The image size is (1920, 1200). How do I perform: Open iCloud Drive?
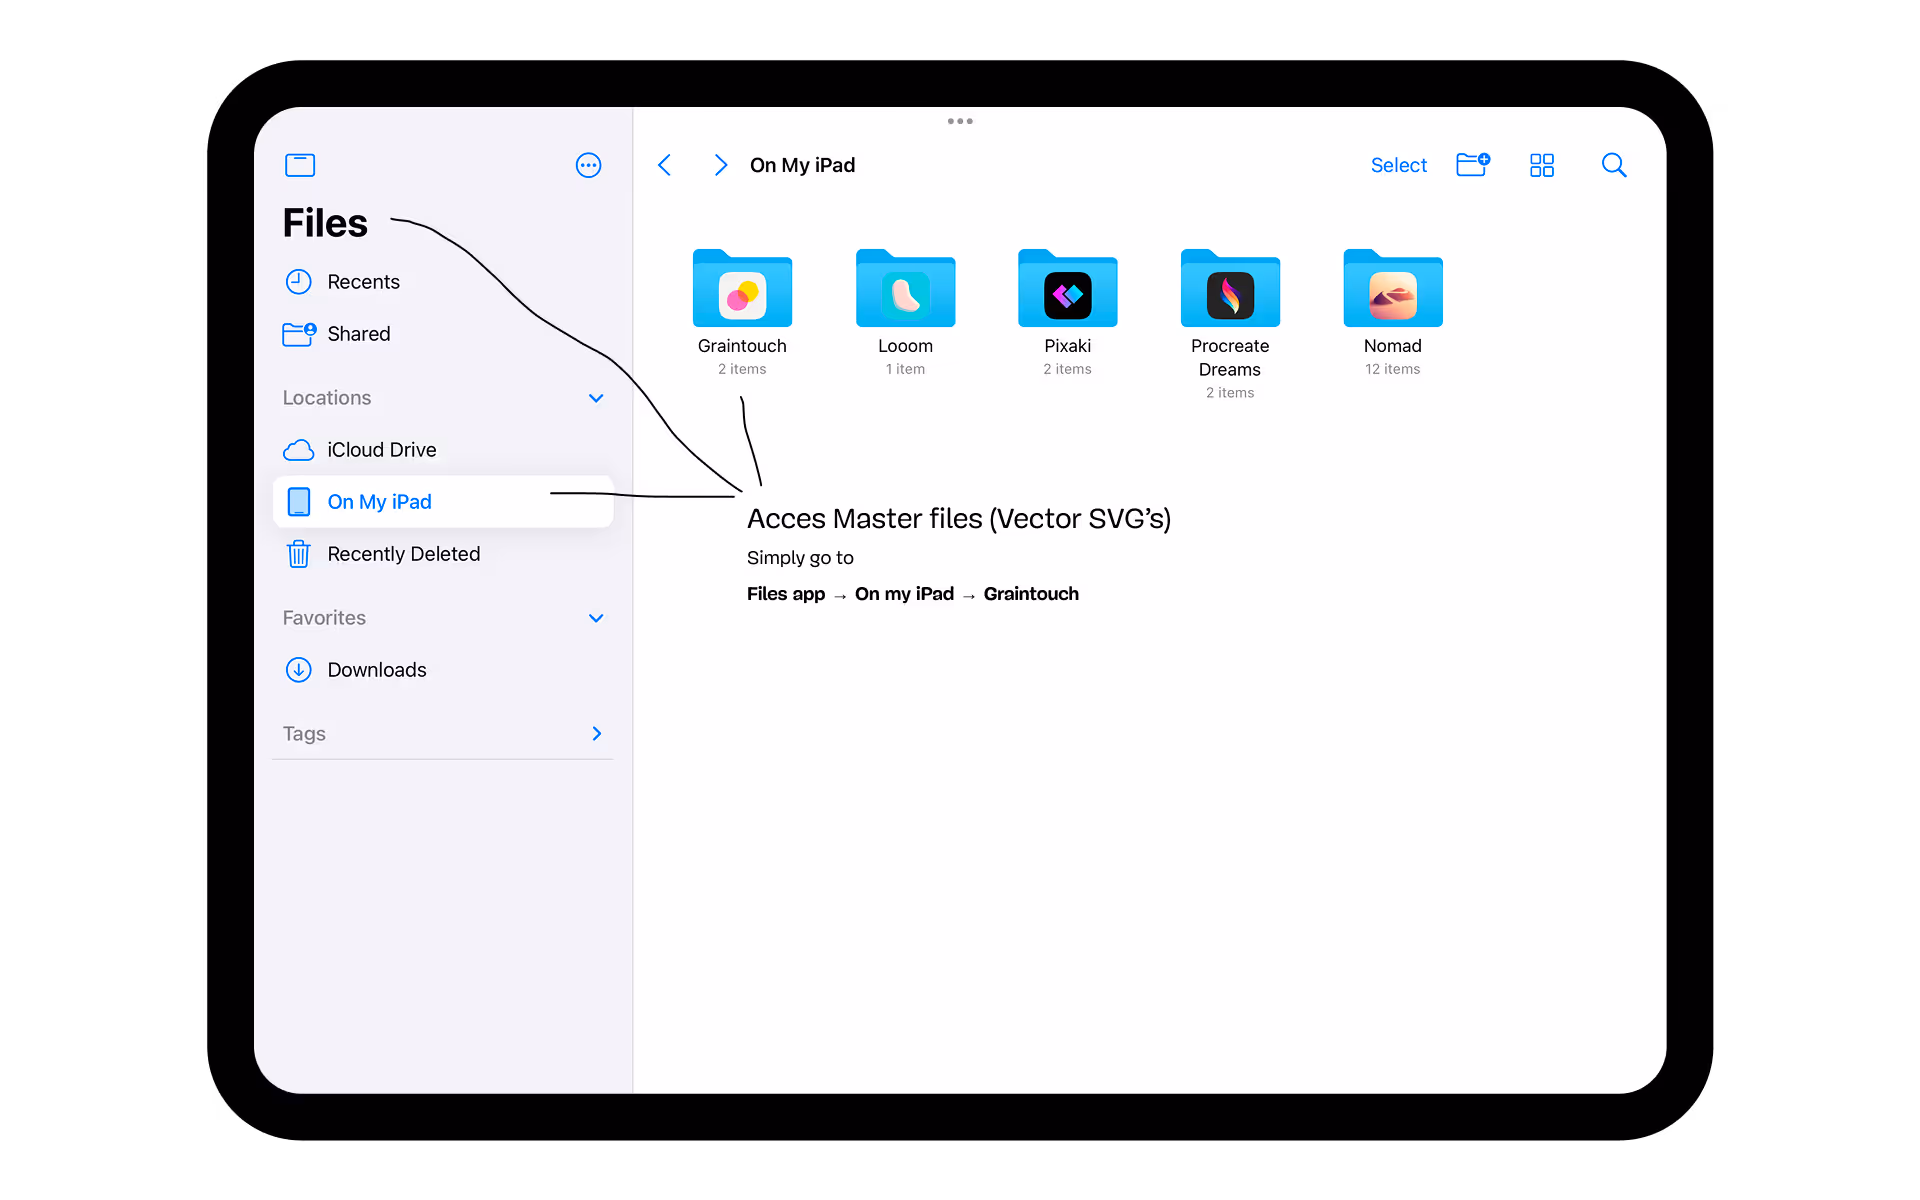(x=442, y=450)
